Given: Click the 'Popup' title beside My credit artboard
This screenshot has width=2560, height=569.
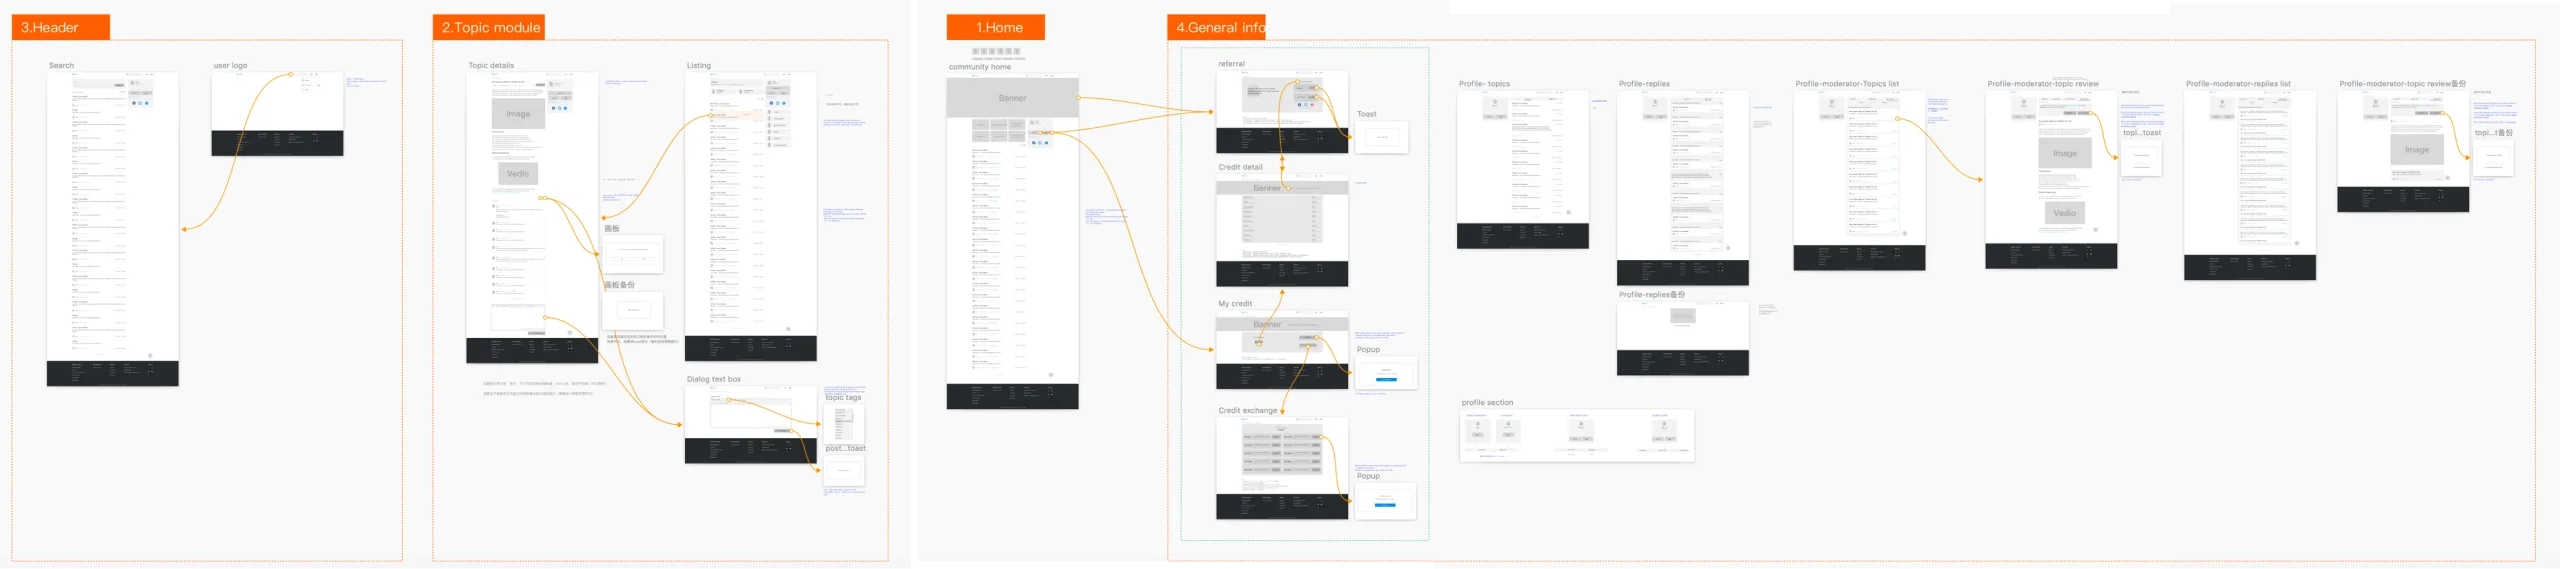Looking at the screenshot, I should click(x=1368, y=350).
